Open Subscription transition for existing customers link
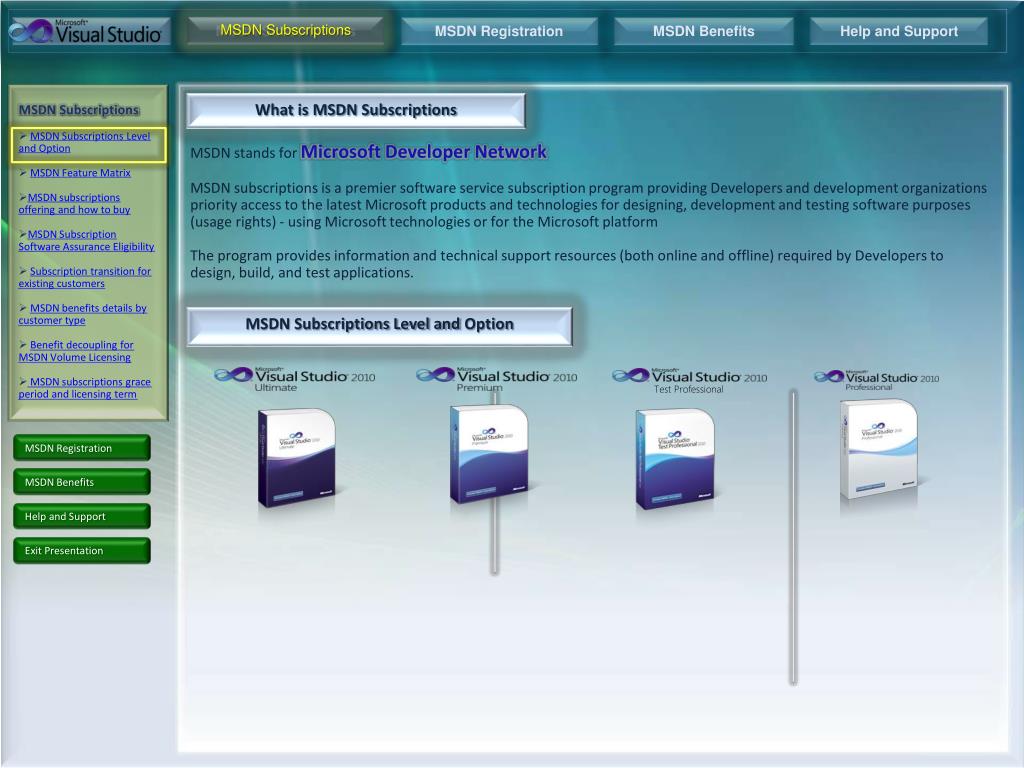 point(85,278)
